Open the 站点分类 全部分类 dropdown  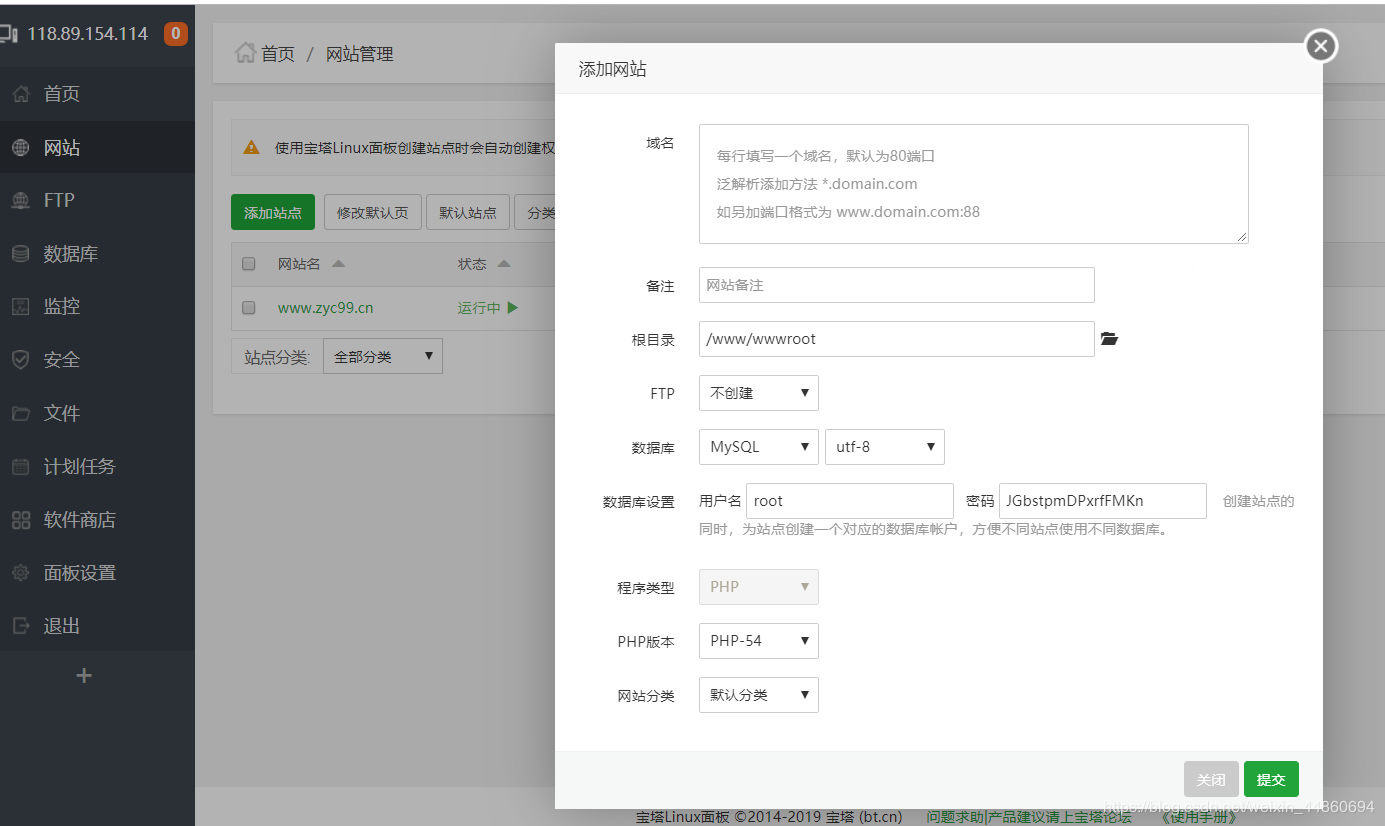(383, 356)
